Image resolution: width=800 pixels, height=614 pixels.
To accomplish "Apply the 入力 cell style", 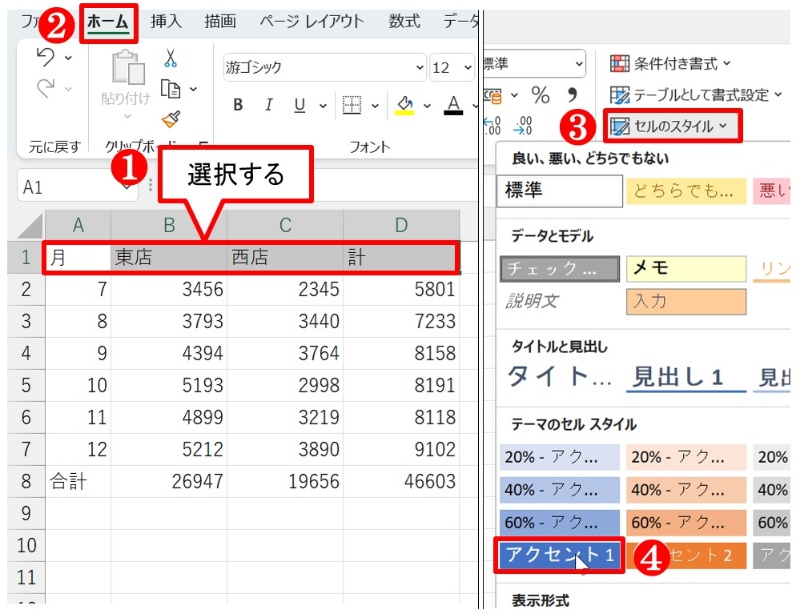I will click(686, 301).
